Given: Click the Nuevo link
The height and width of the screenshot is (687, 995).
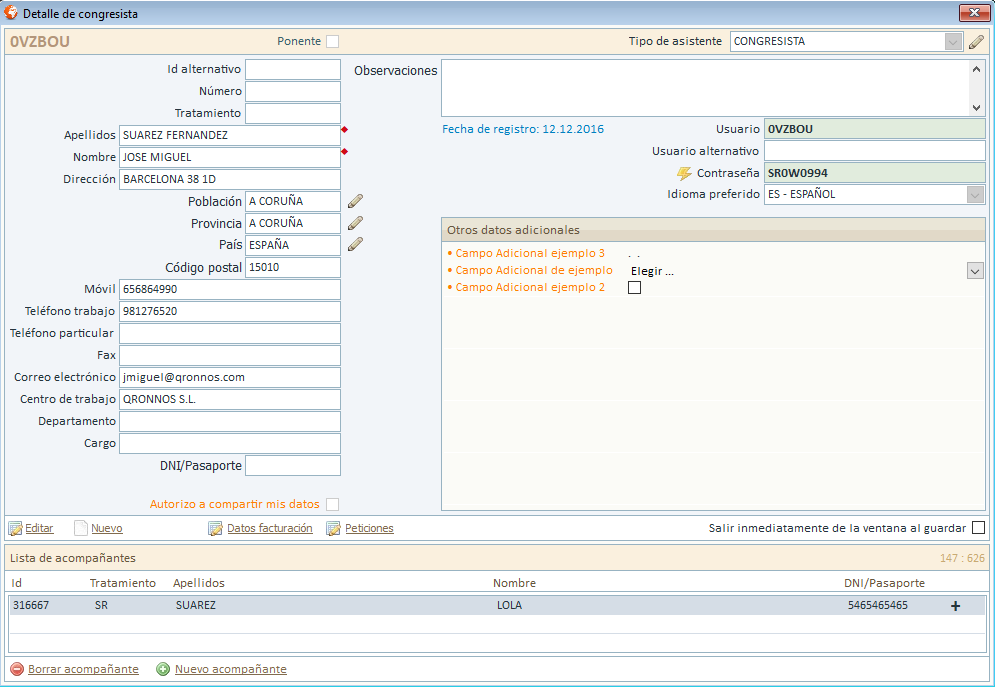Looking at the screenshot, I should point(107,528).
